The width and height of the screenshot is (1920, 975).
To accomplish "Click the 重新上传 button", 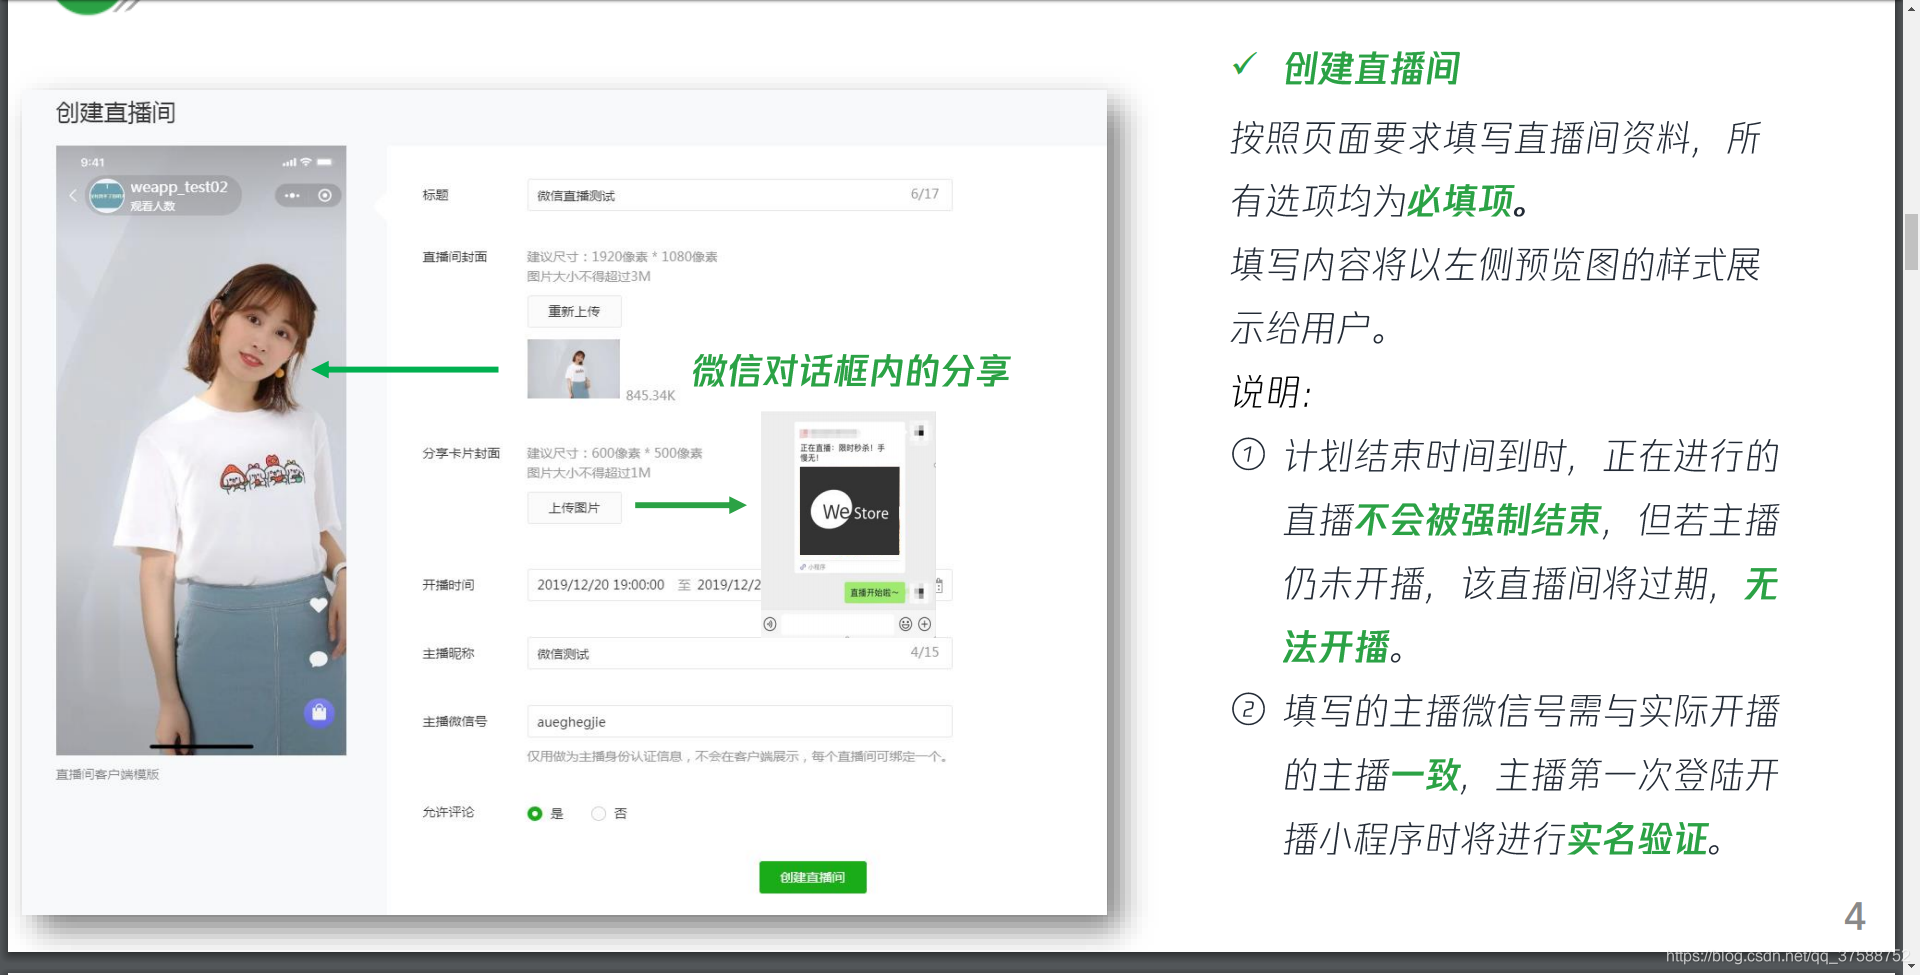I will [574, 311].
